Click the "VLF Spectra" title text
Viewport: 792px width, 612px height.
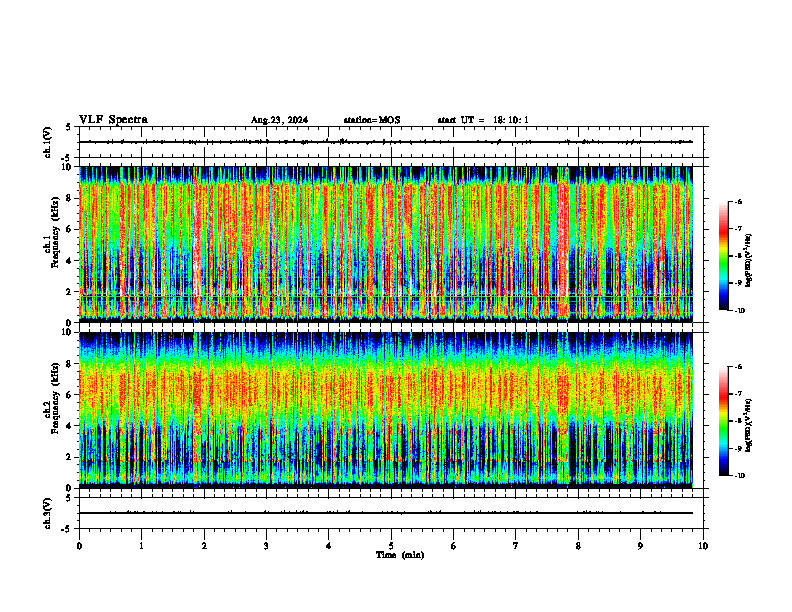pos(113,120)
